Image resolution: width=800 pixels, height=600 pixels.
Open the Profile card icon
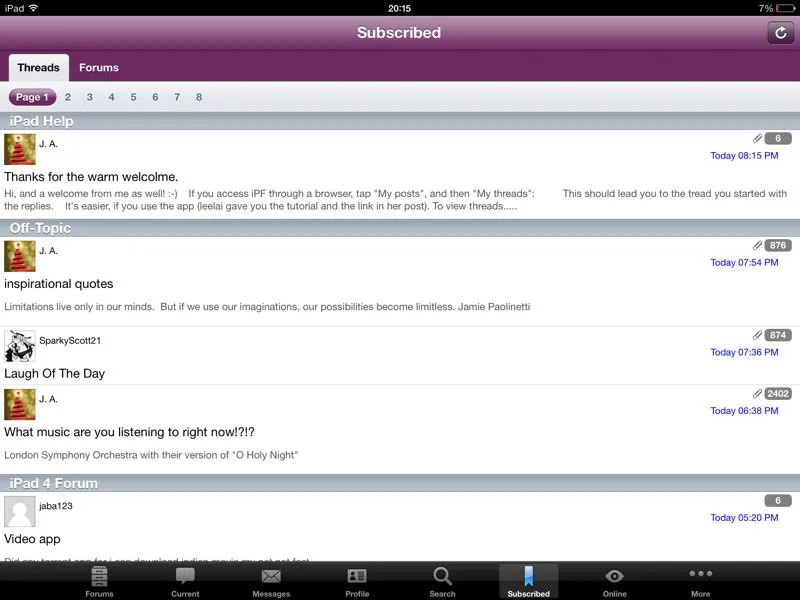click(357, 577)
